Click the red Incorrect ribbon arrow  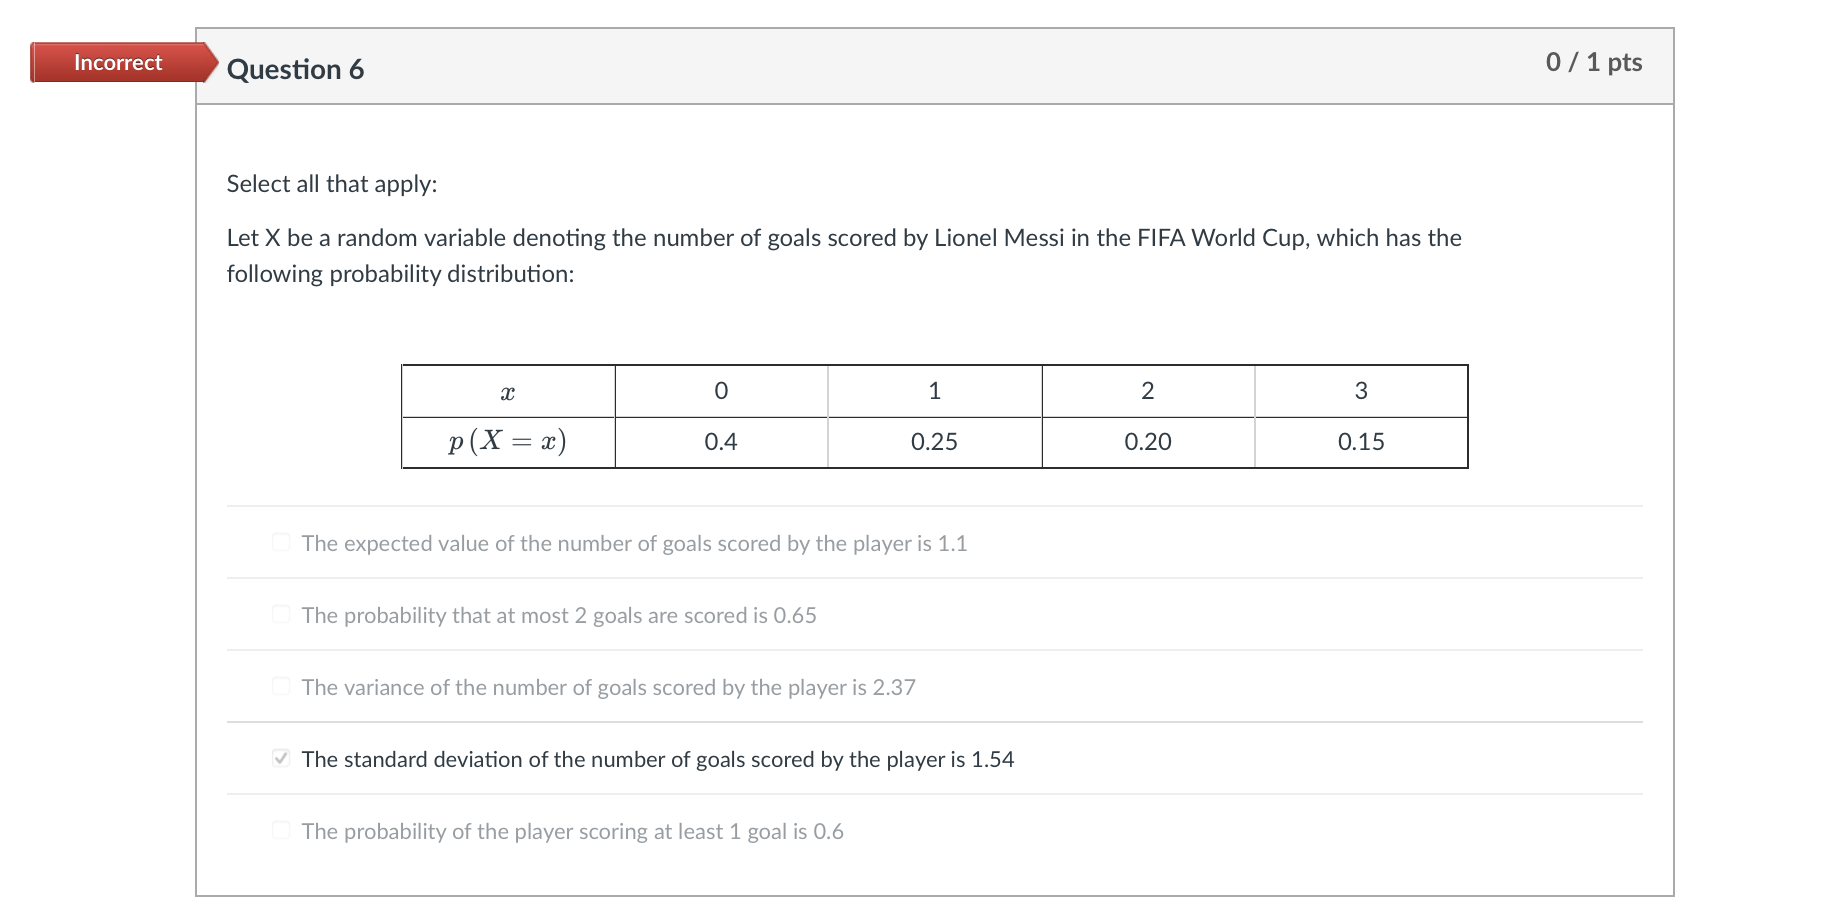tap(205, 62)
